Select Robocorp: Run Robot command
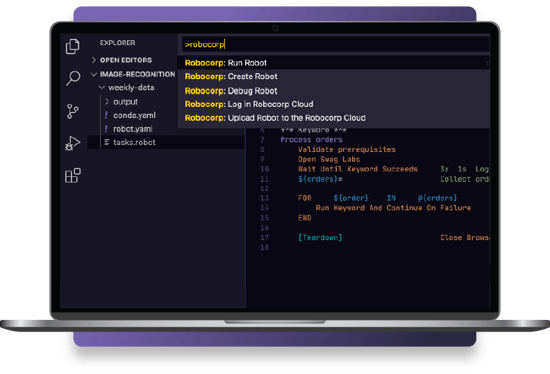This screenshot has width=550, height=374. [333, 63]
